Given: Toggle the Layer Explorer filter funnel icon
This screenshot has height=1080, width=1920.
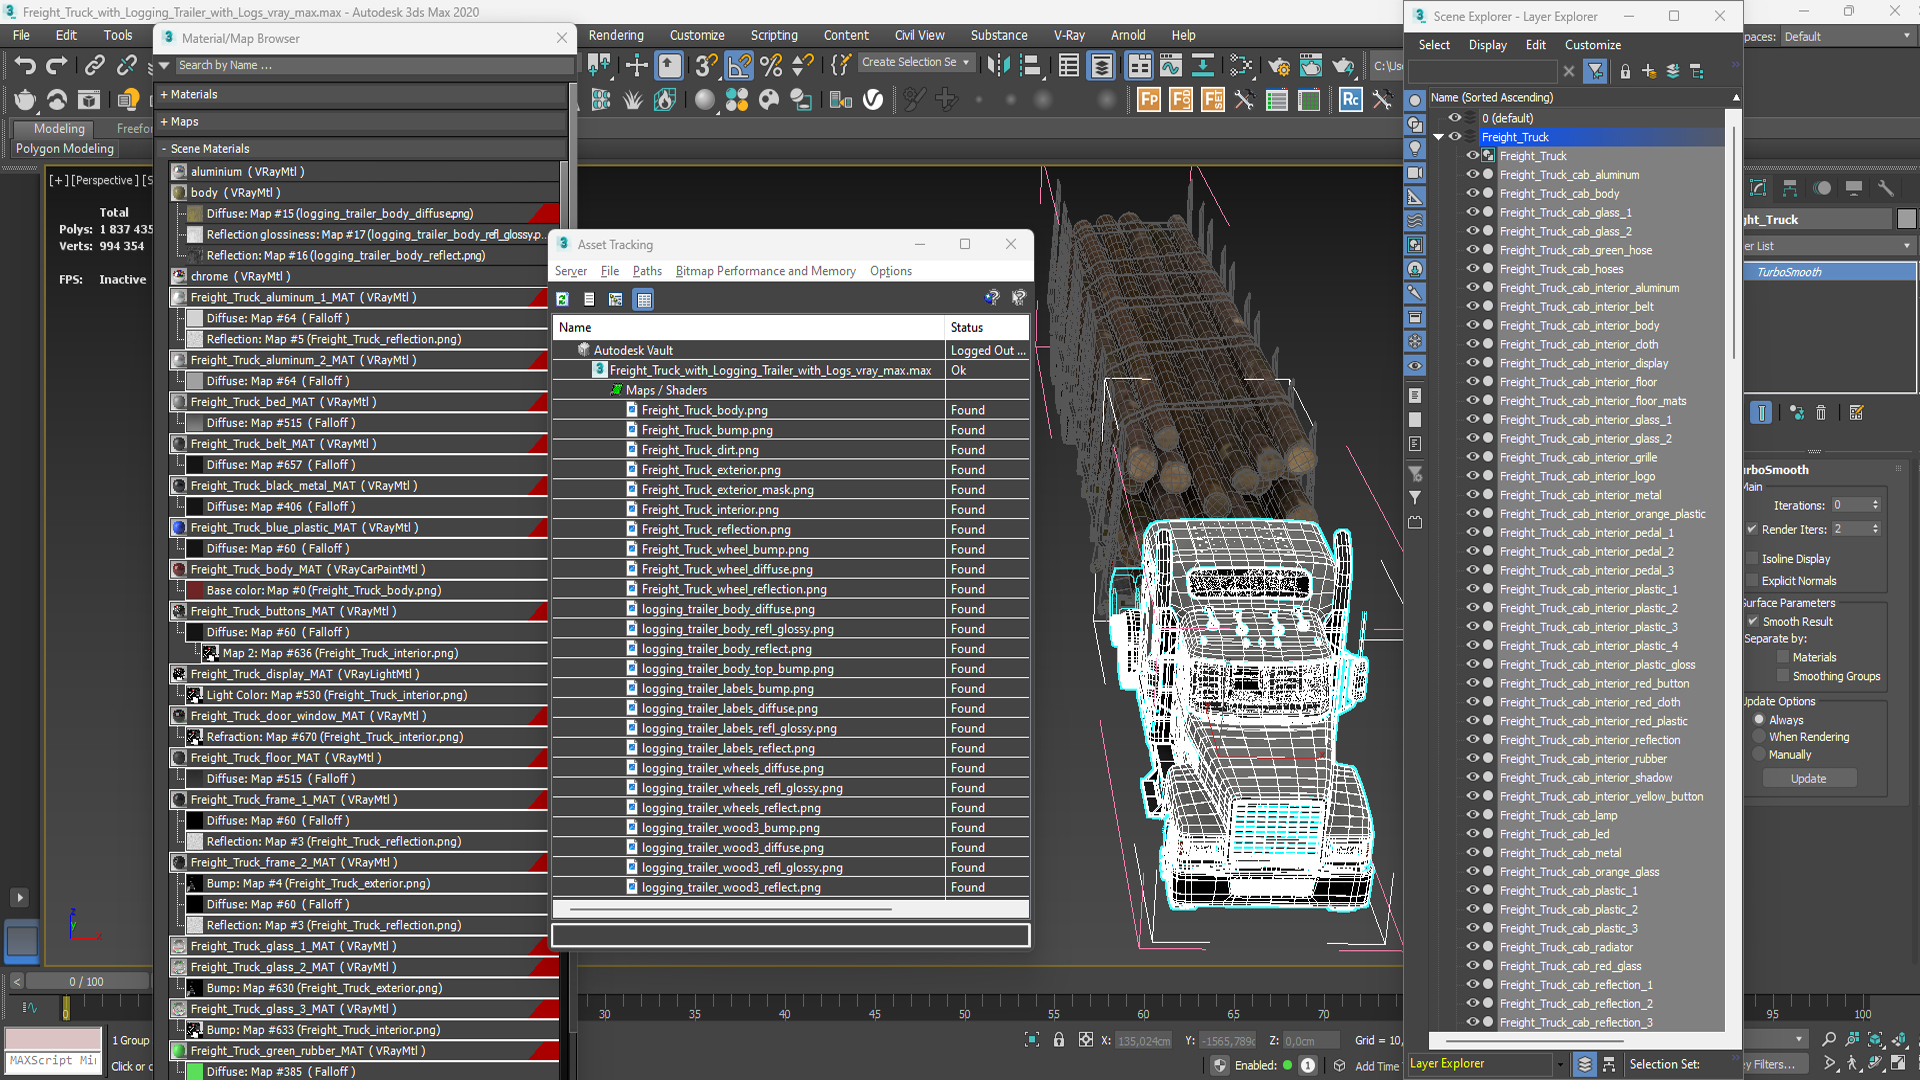Looking at the screenshot, I should [1596, 71].
